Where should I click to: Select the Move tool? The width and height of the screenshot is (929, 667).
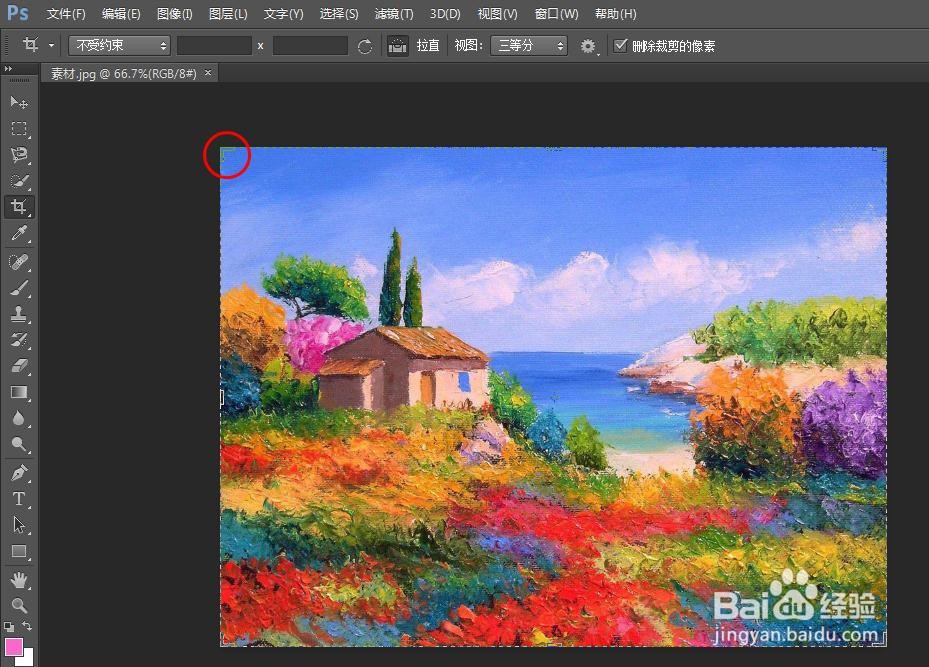point(19,102)
